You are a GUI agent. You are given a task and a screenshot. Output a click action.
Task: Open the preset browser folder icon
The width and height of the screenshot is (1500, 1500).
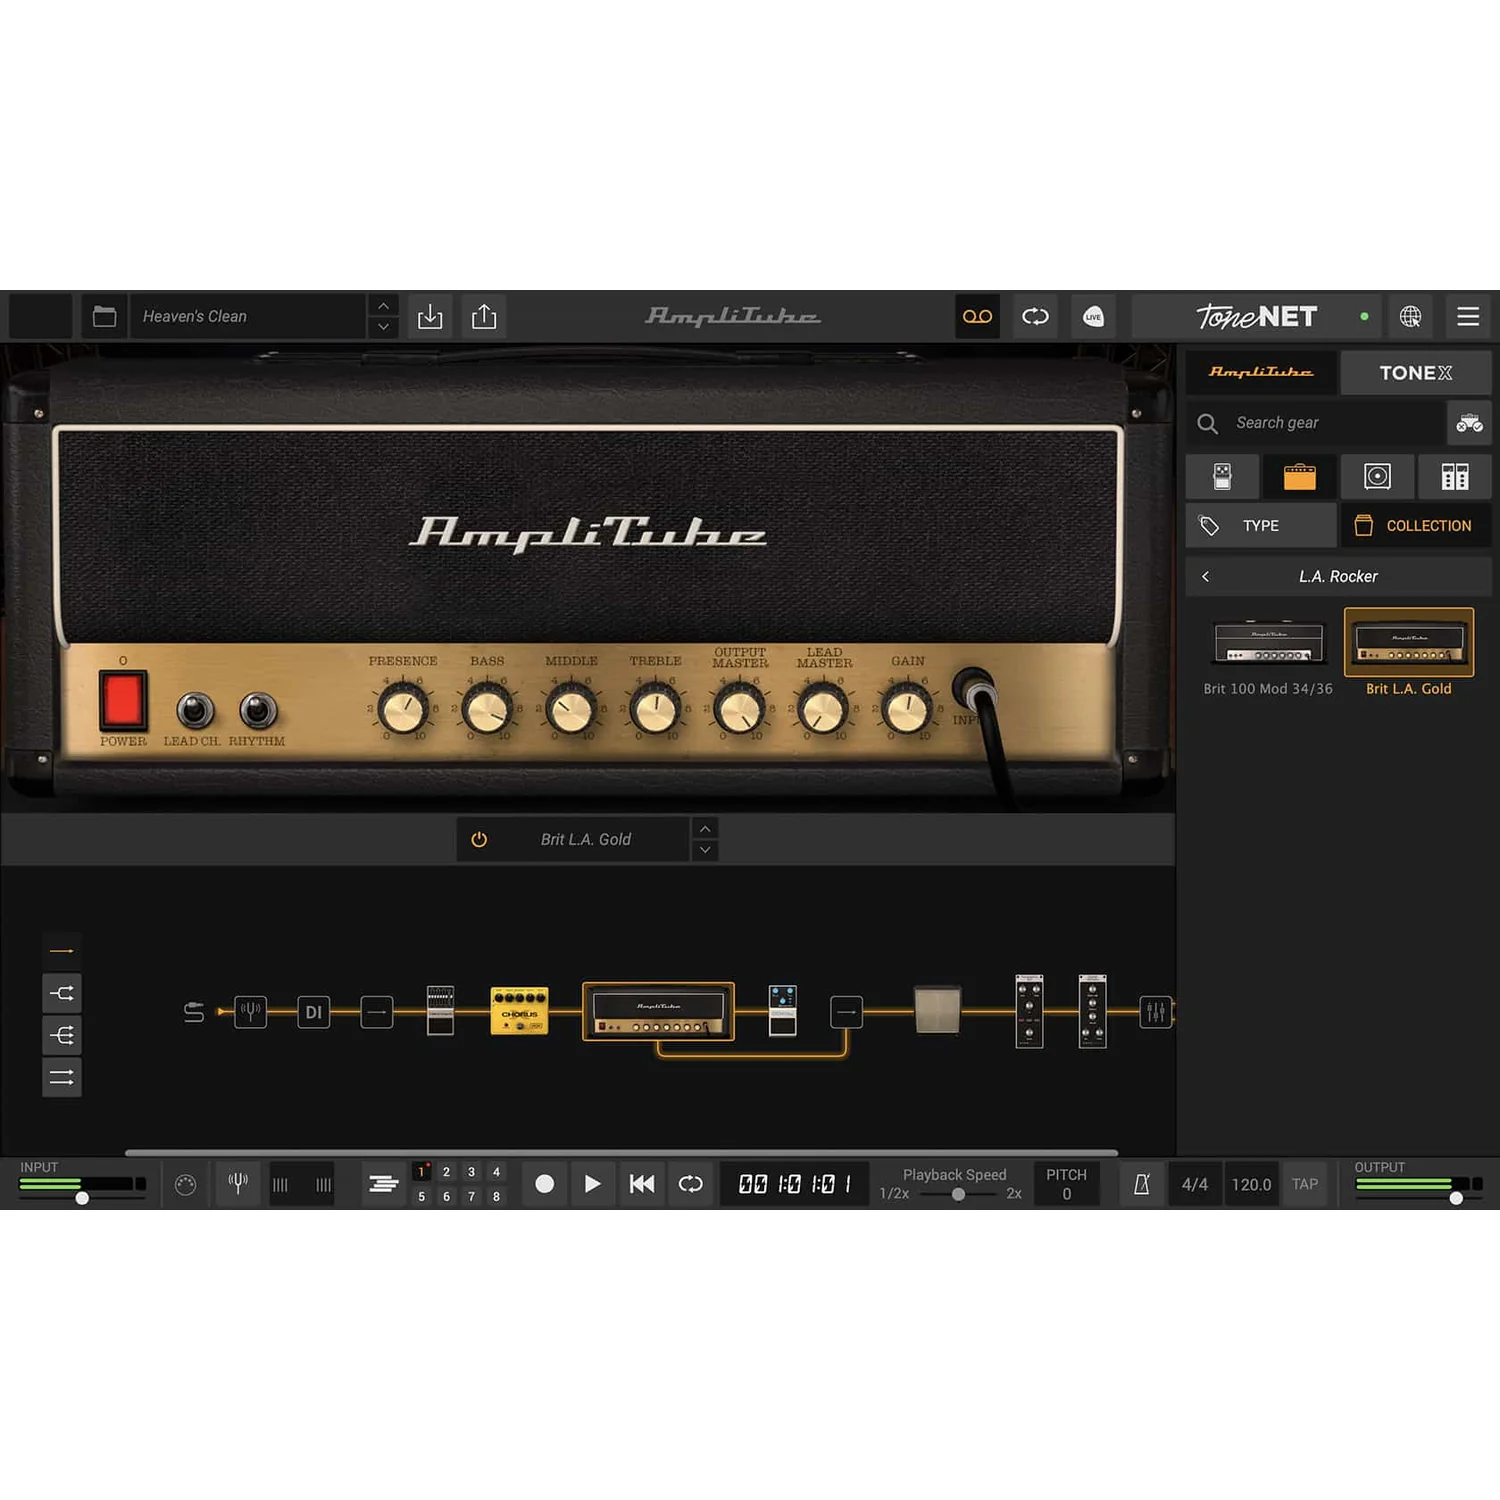pos(104,317)
